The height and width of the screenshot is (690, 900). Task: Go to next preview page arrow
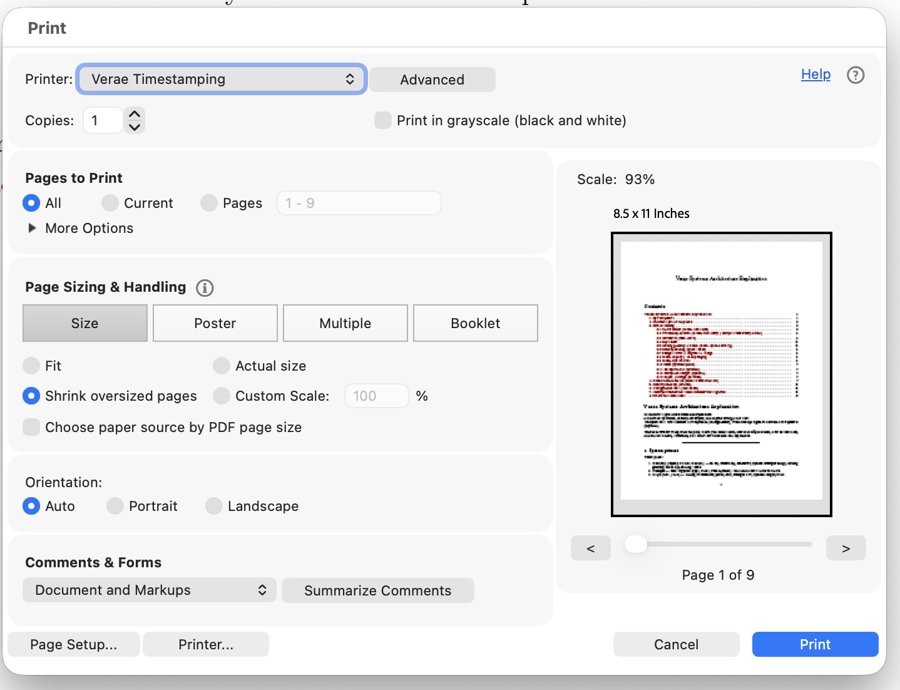pos(845,548)
